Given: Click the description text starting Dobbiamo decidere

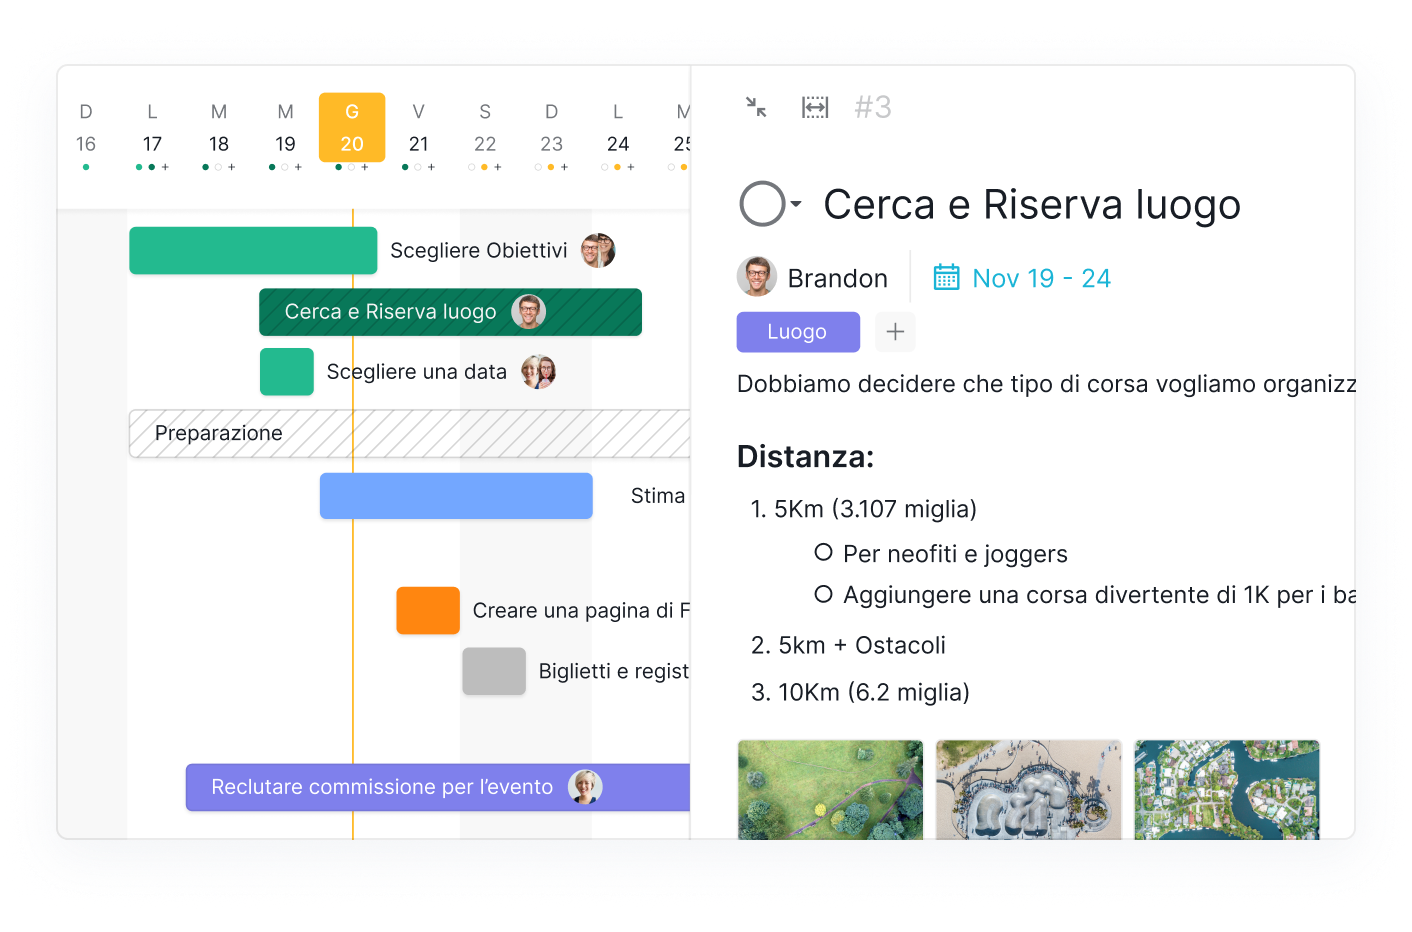Looking at the screenshot, I should coord(1046,384).
